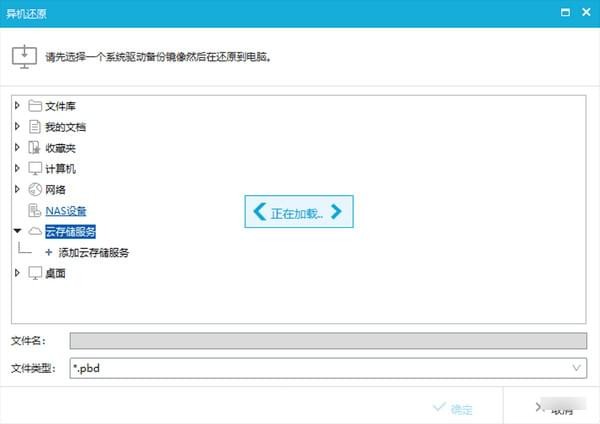This screenshot has width=600, height=424.
Task: Expand the 桌面 tree node
Action: [17, 272]
